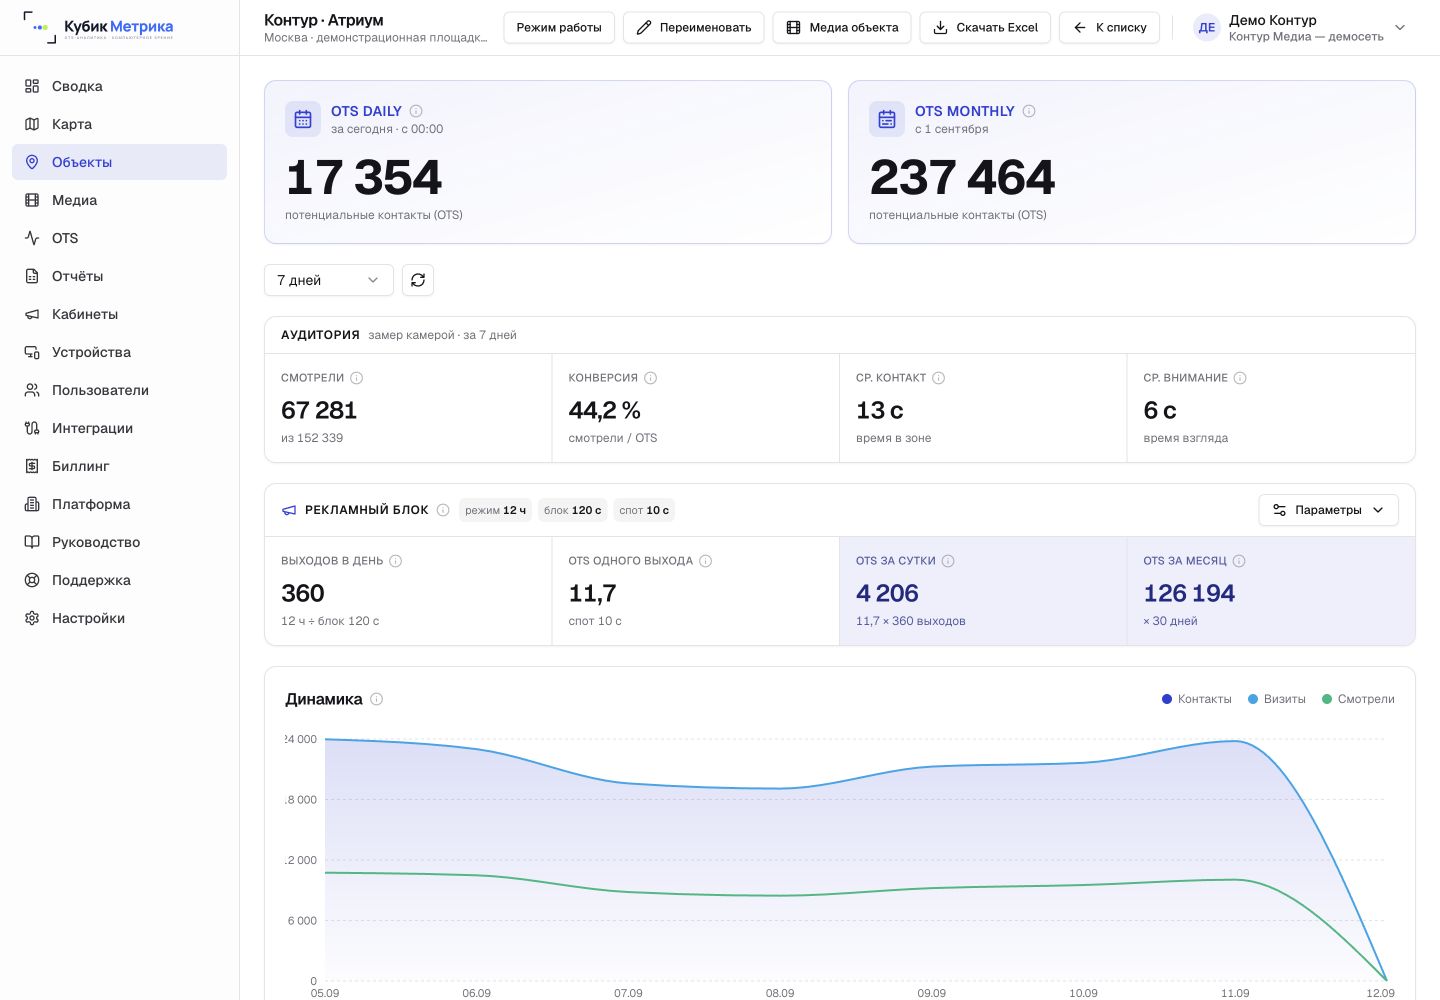Screen dimensions: 1440x1000
Task: Click the info icon next to КОНВЕРСИЯ
Action: [x=651, y=378]
